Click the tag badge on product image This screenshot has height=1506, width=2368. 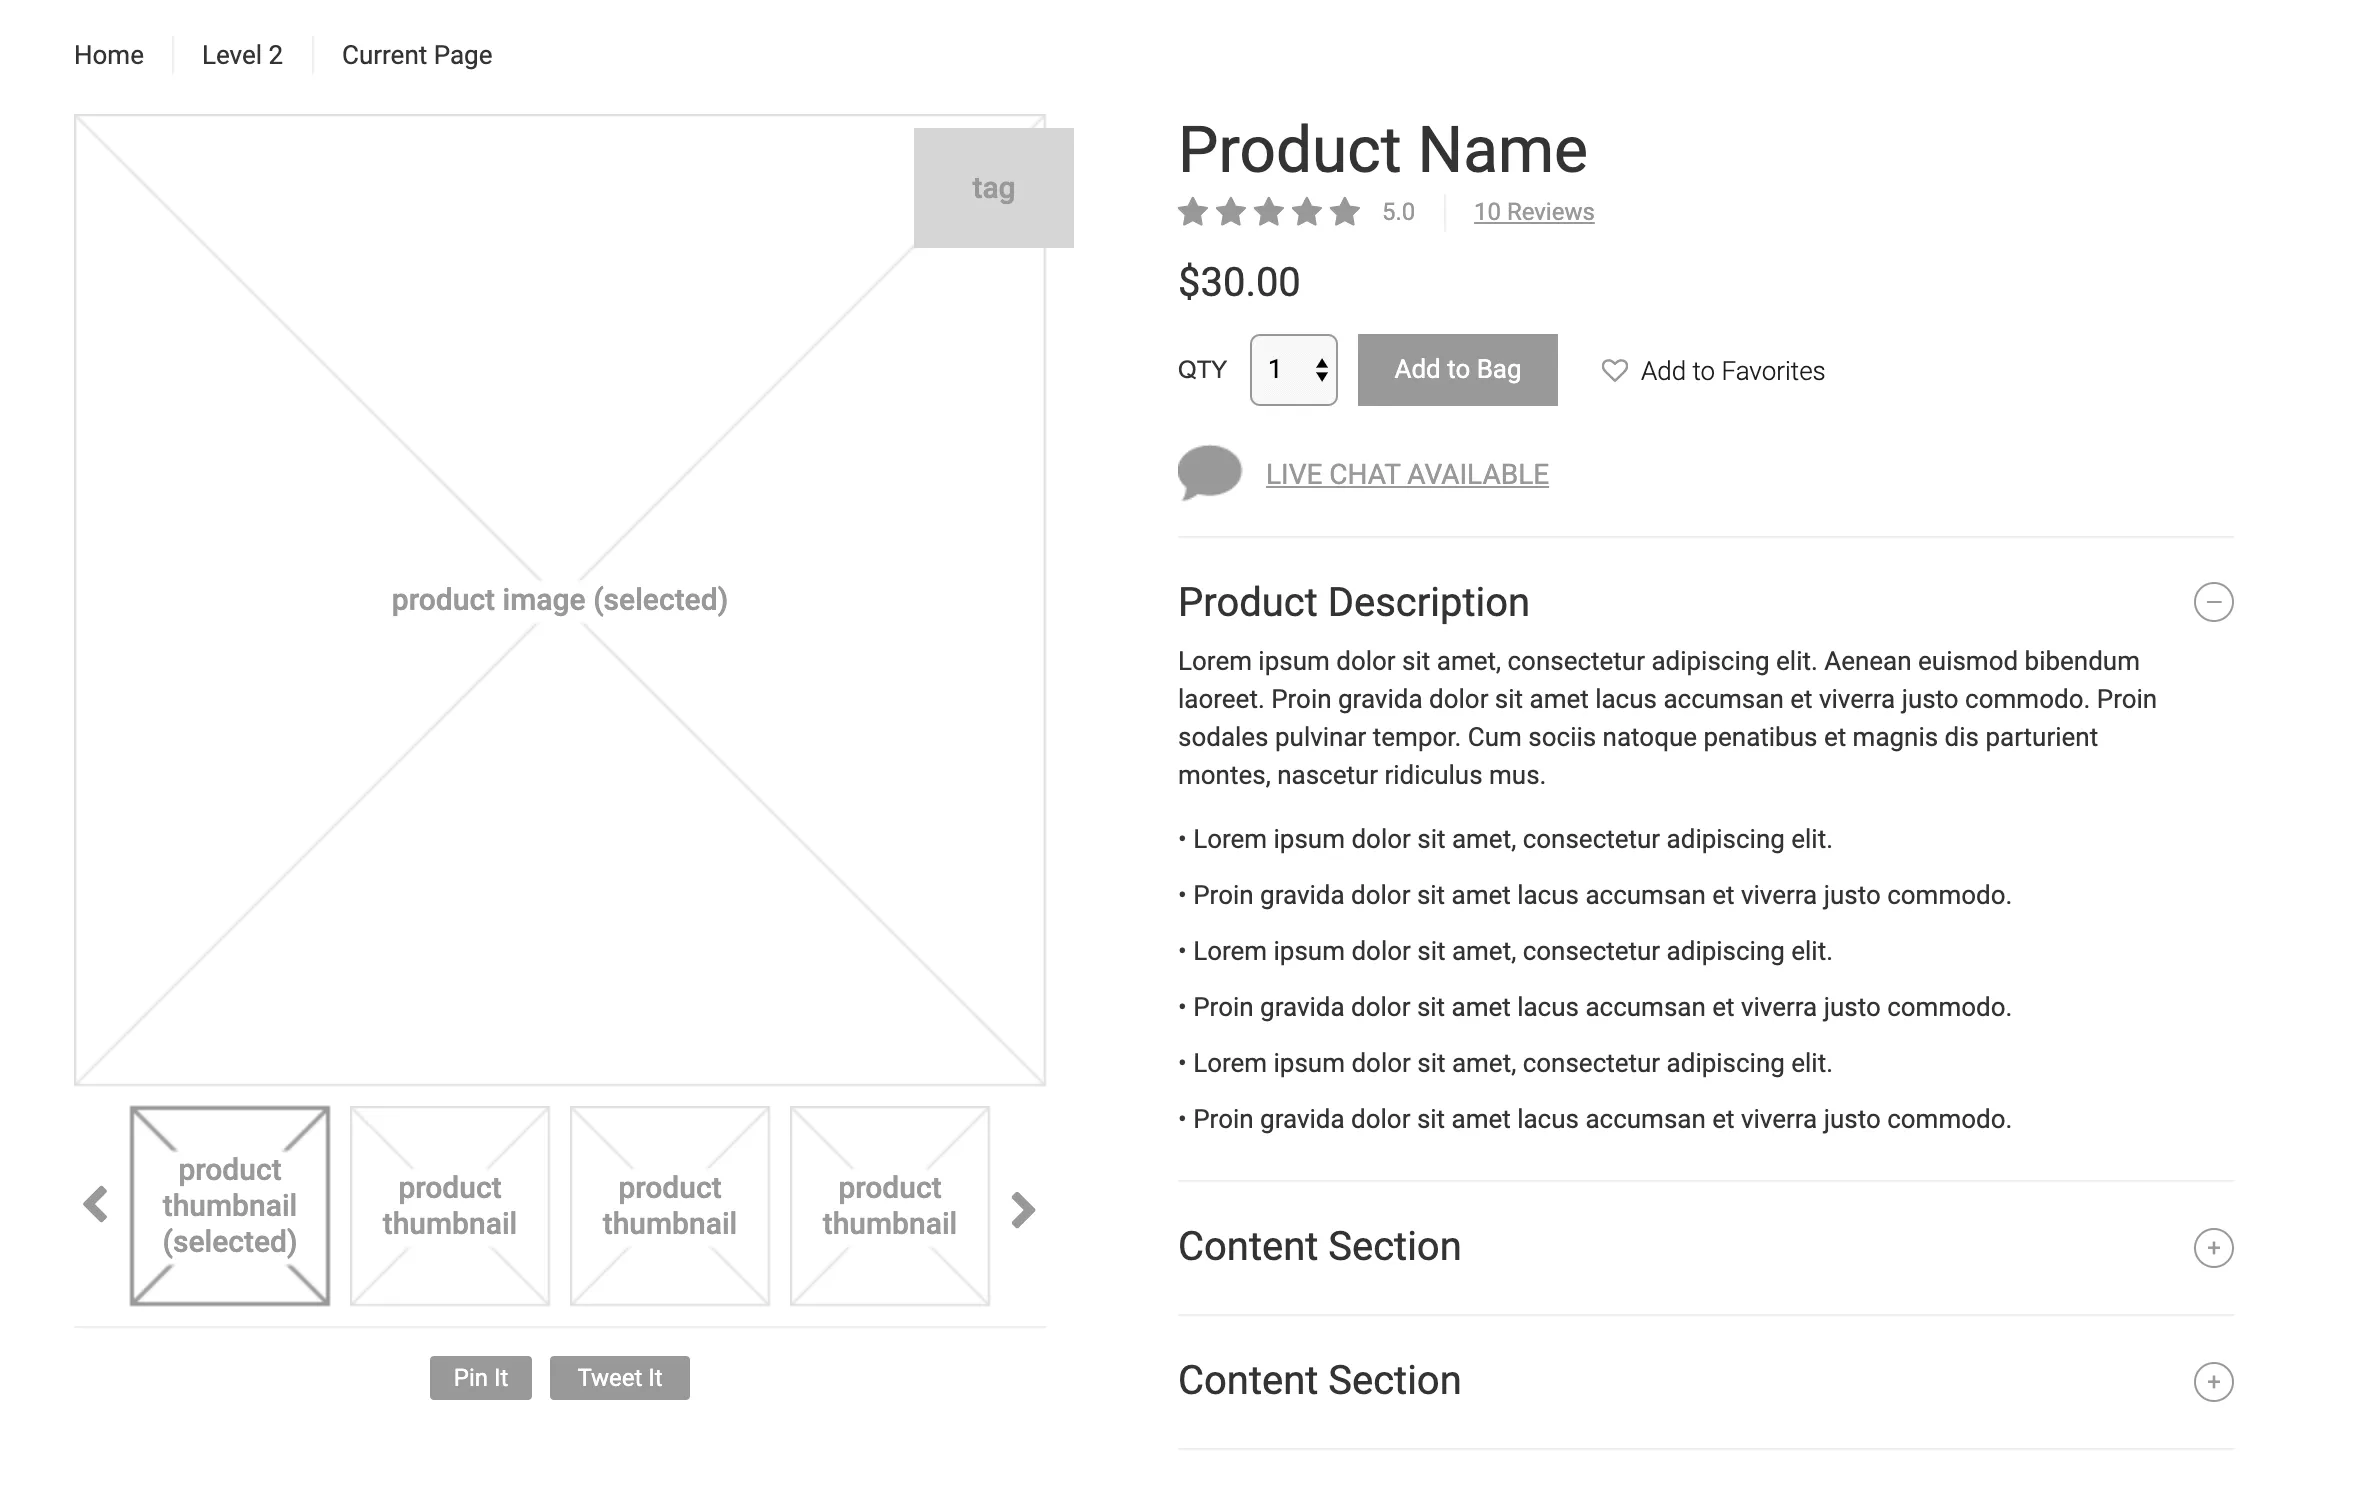pos(993,188)
